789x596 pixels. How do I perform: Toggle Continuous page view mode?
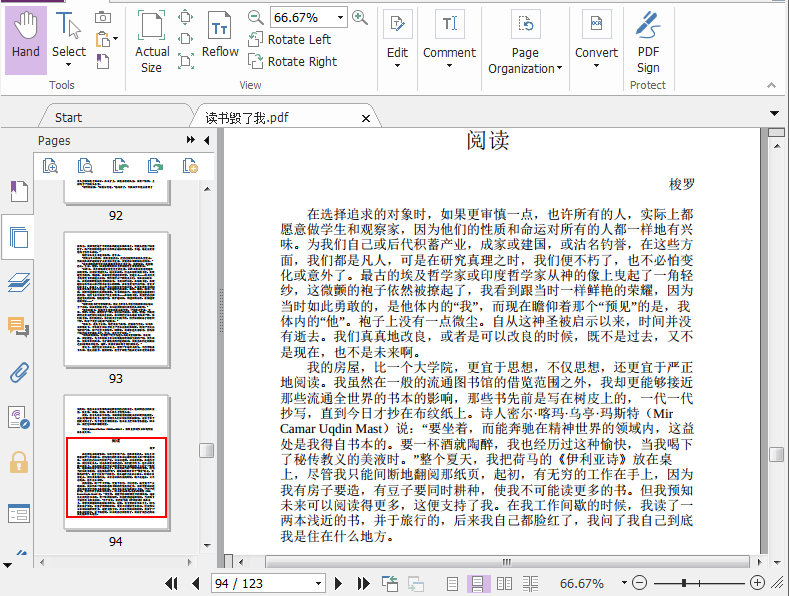coord(478,583)
